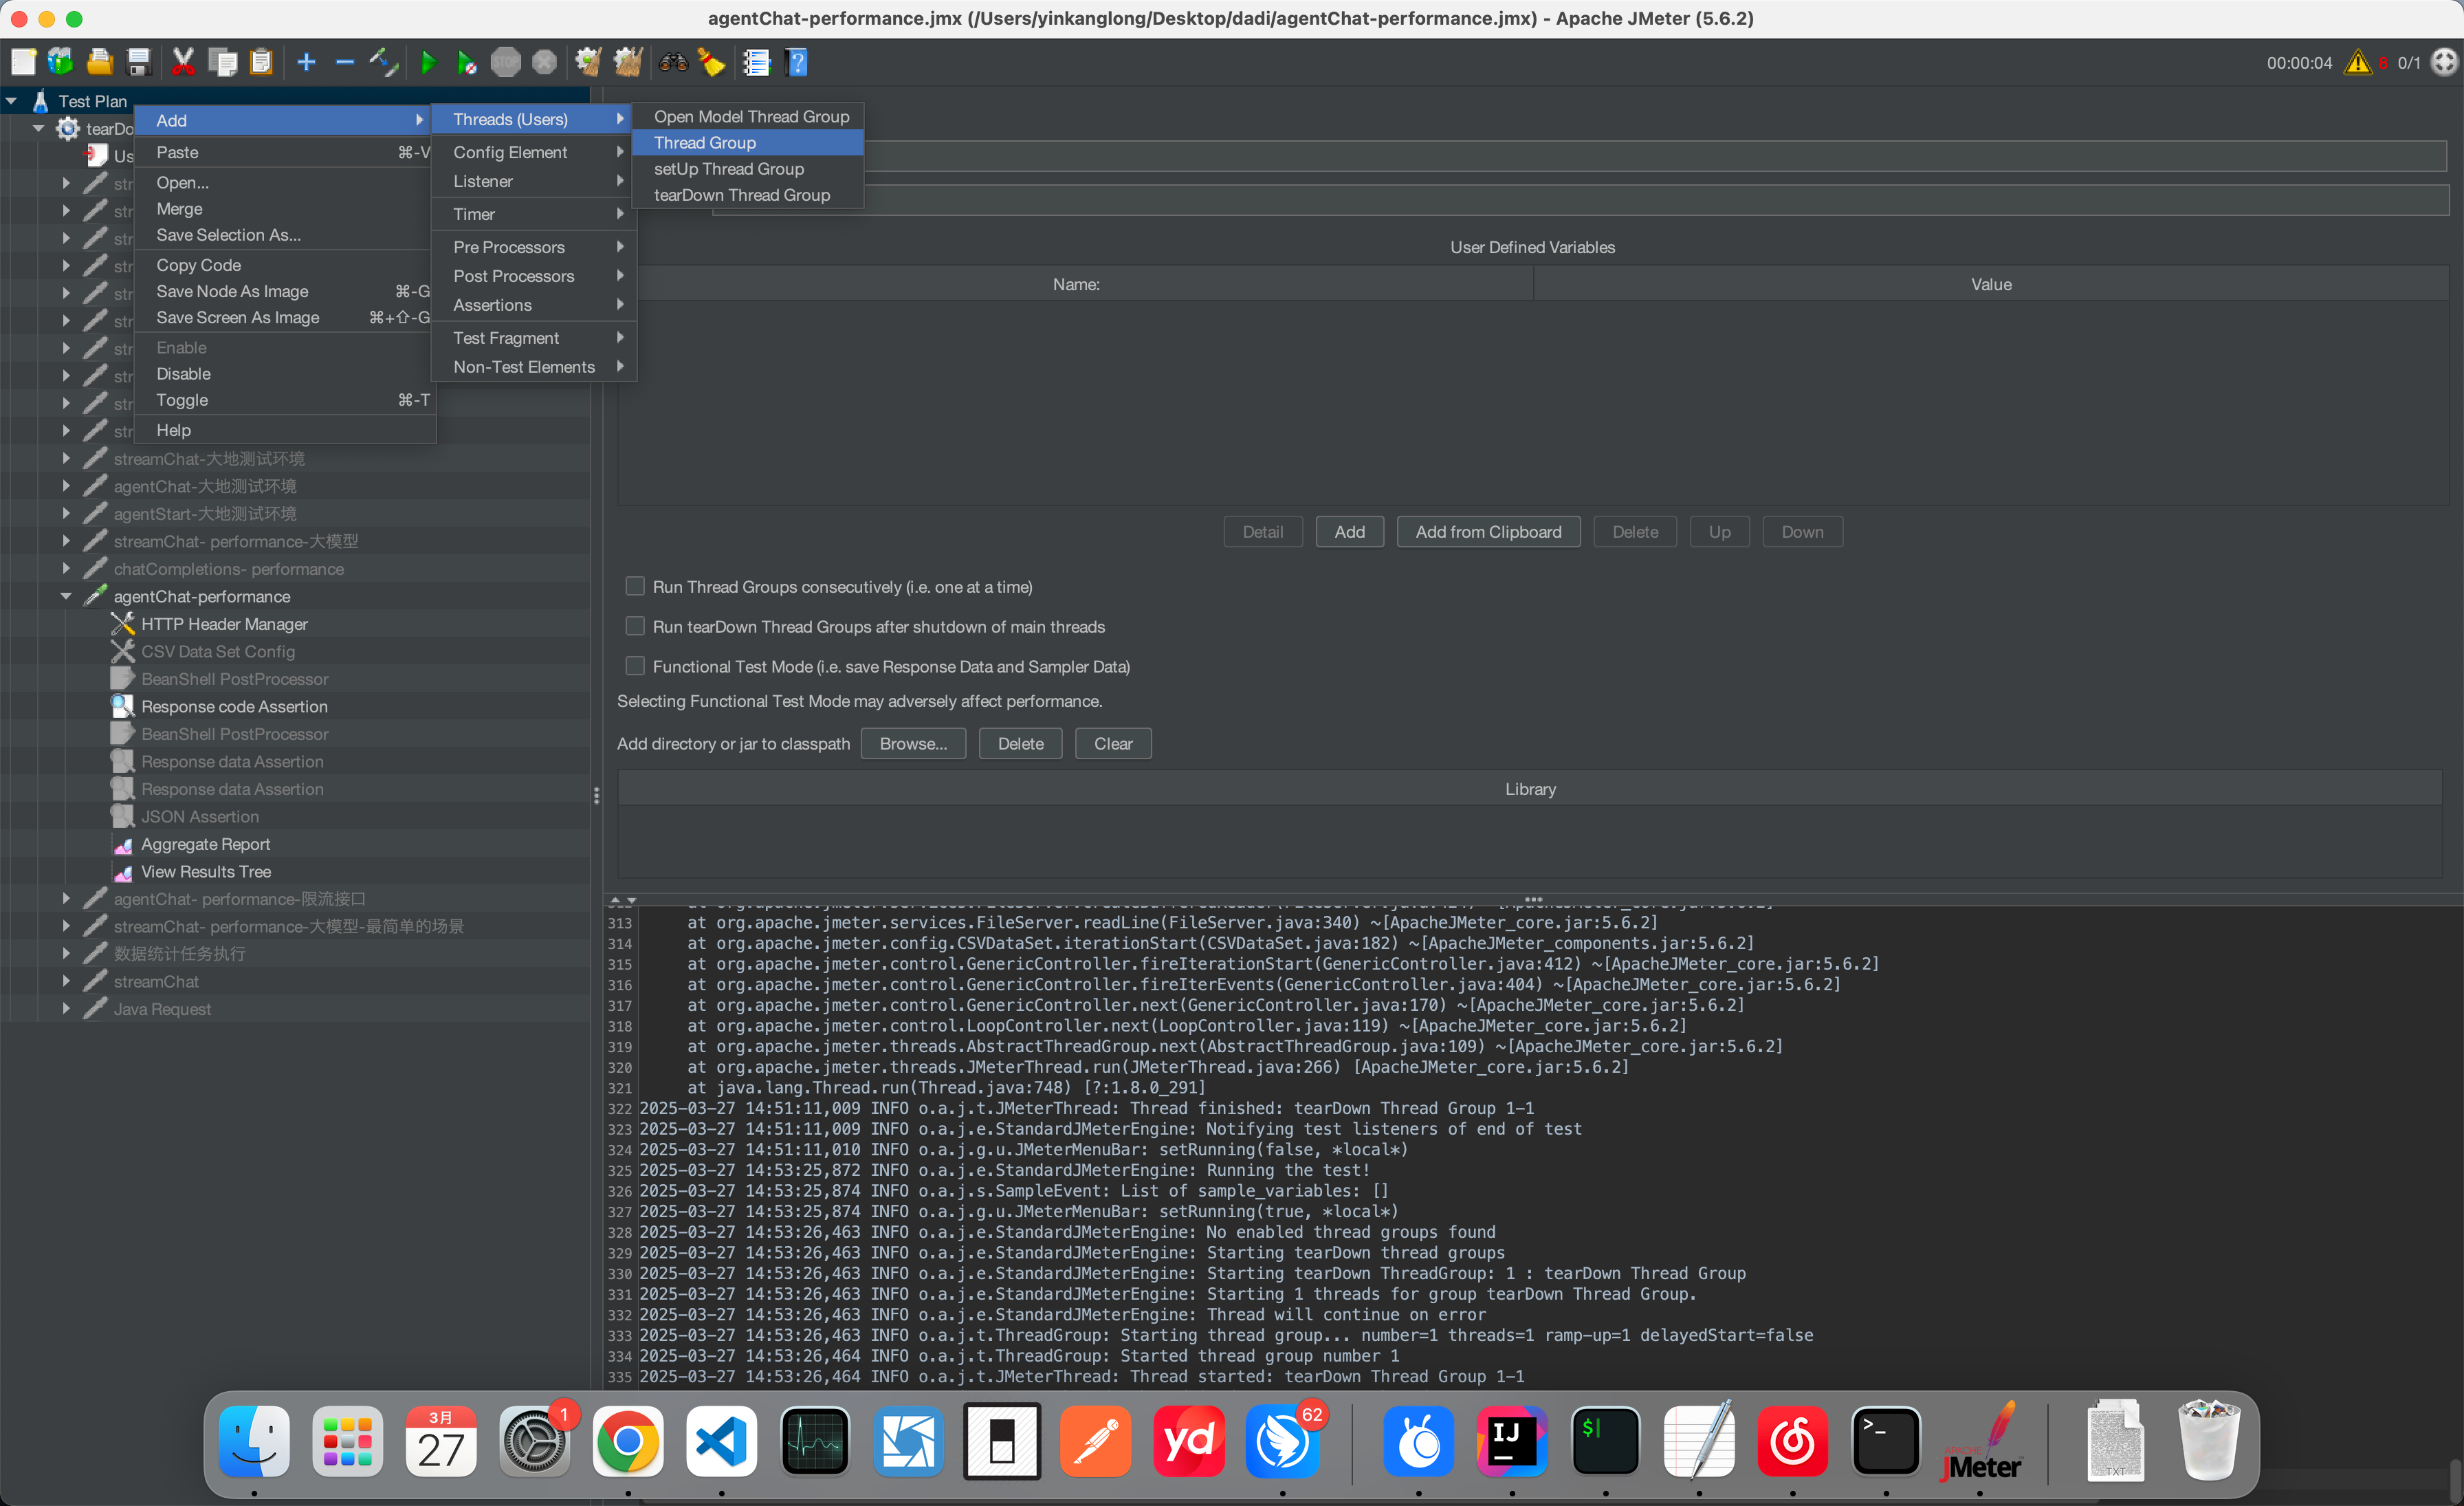Click the Cut scissors icon
This screenshot has height=1506, width=2464.
pos(183,63)
